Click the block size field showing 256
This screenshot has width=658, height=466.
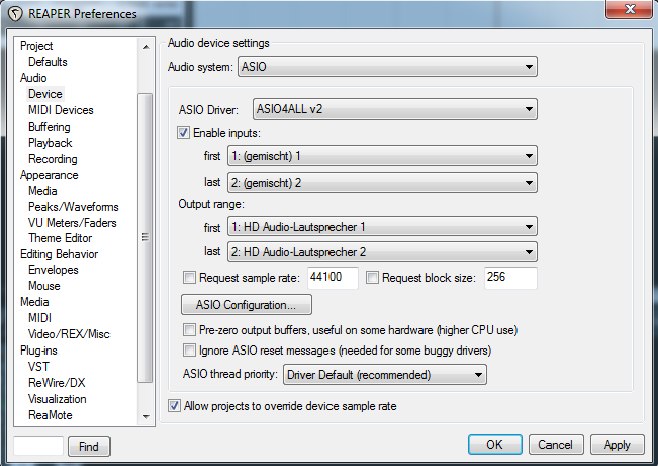tap(511, 278)
